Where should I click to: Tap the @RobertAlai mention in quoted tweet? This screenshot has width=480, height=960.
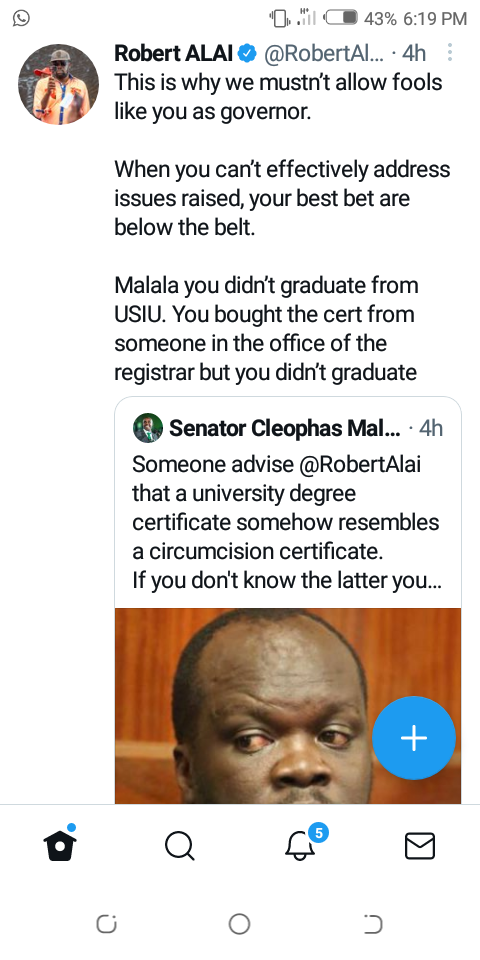click(x=361, y=464)
